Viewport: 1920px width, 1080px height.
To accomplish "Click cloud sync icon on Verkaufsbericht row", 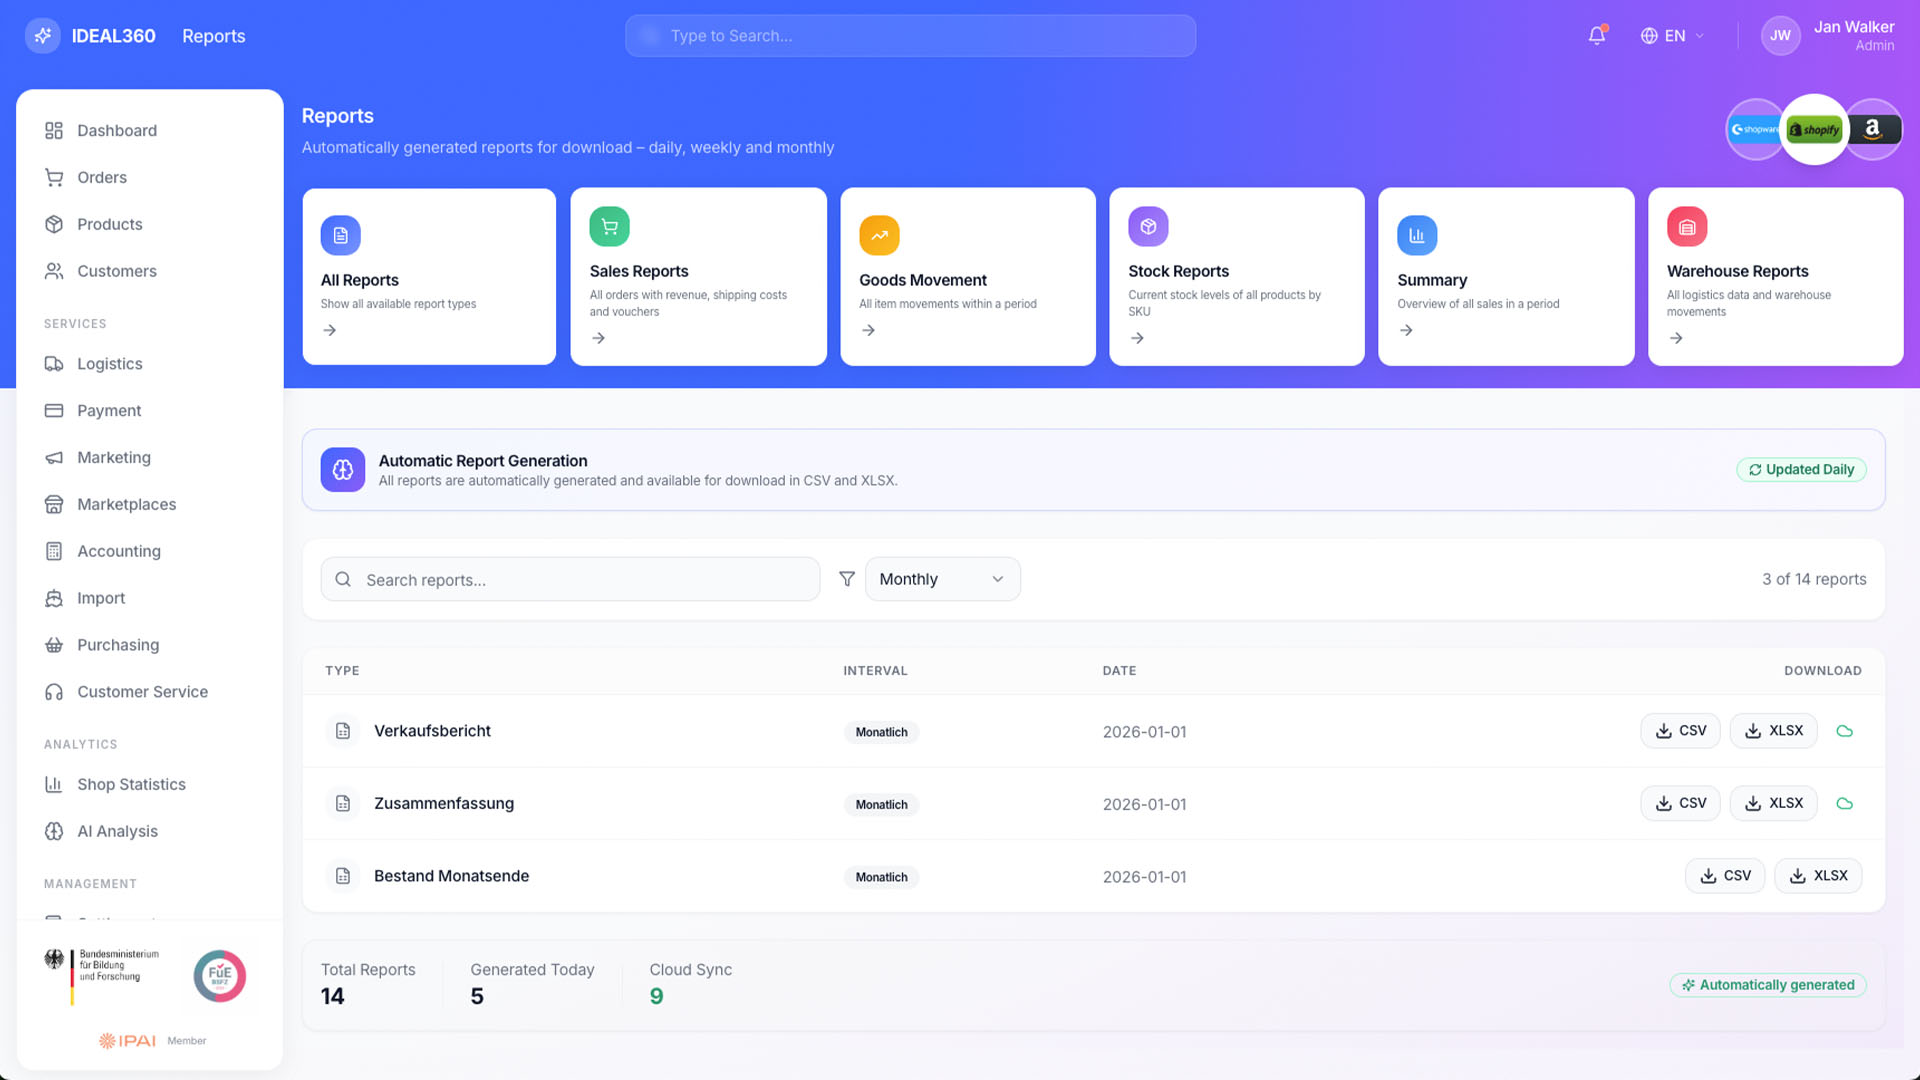I will pyautogui.click(x=1845, y=731).
